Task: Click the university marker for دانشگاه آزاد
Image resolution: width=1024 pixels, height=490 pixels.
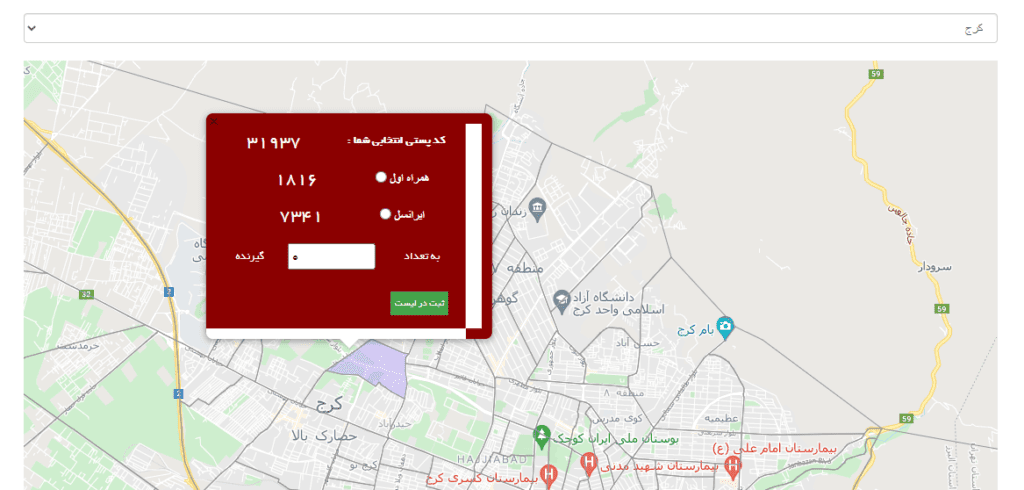Action: (561, 301)
